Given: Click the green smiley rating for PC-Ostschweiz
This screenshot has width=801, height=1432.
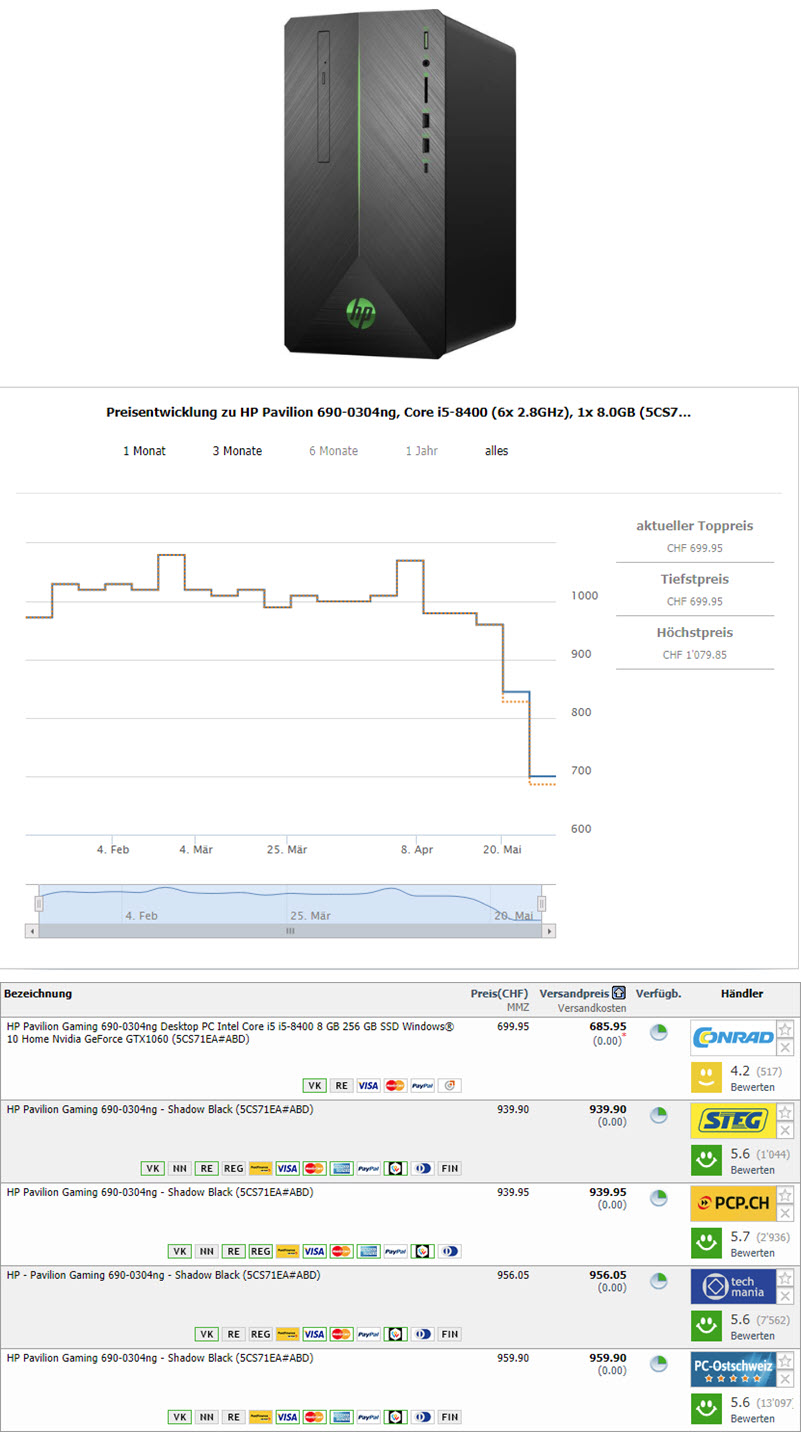Looking at the screenshot, I should point(707,1409).
